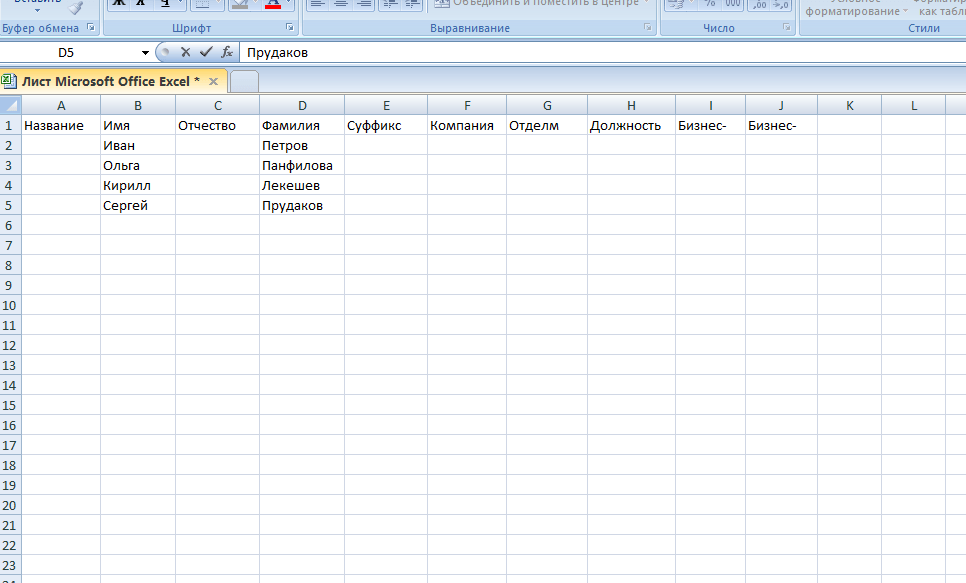Select the Должность header cell

(631, 125)
